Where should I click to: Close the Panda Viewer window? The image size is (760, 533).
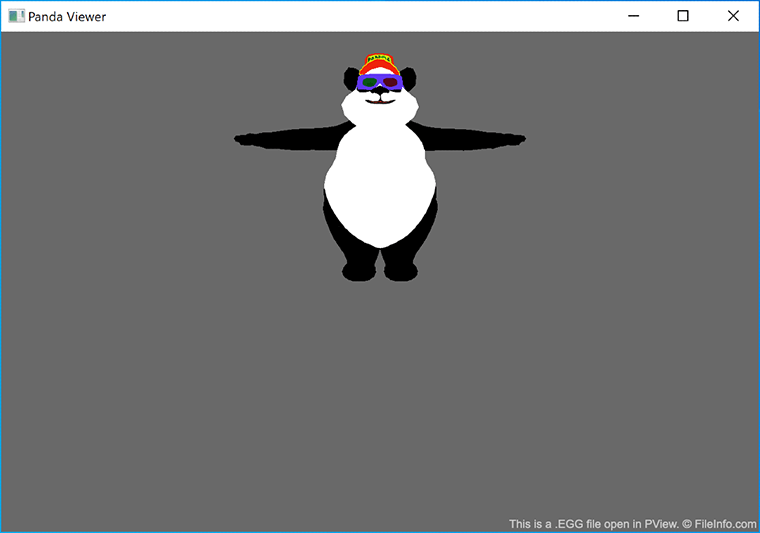(733, 16)
